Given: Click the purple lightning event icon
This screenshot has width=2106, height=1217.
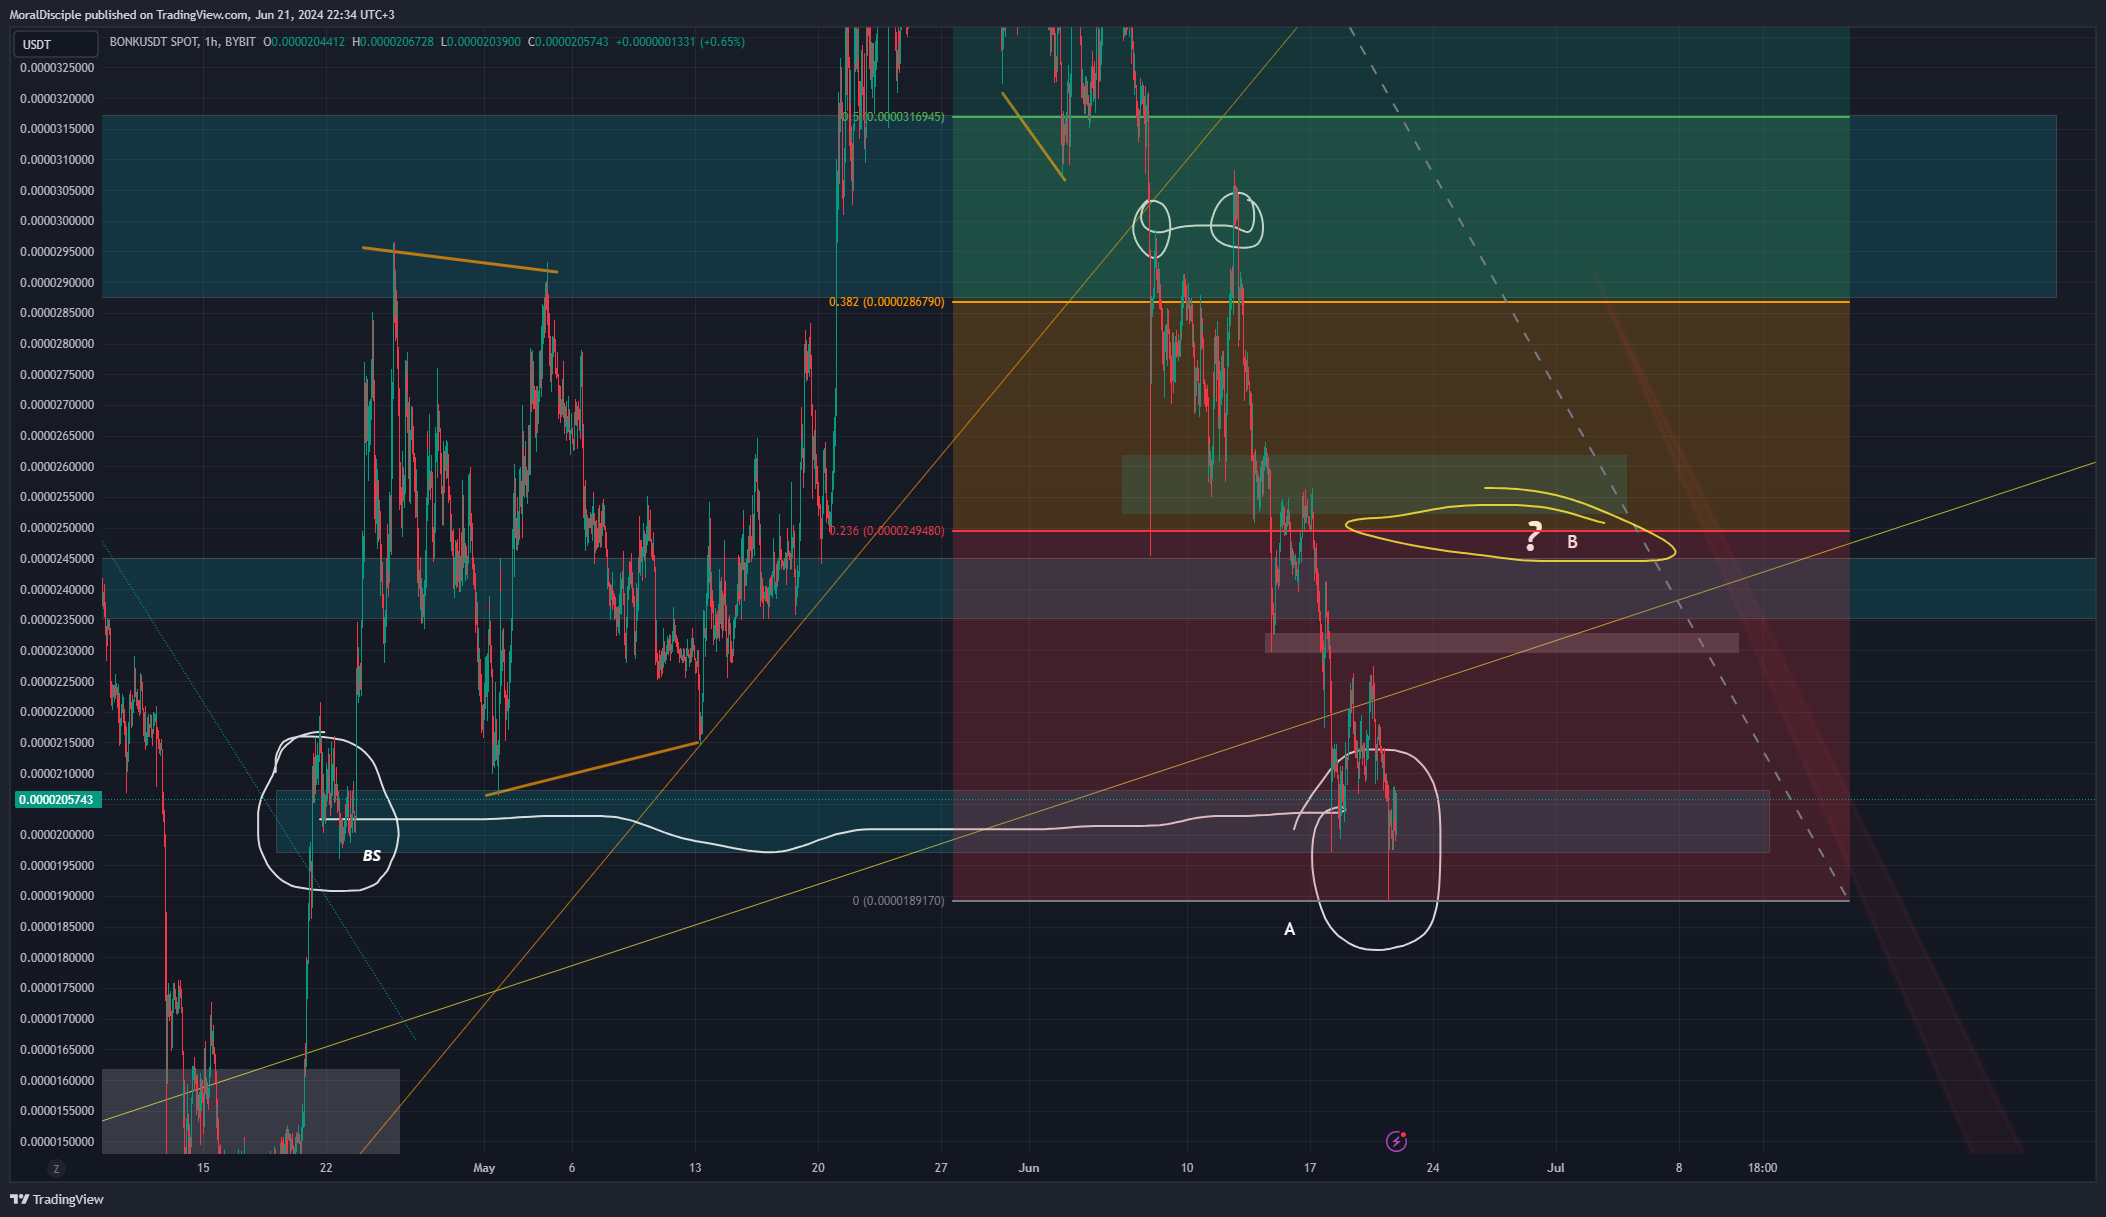Looking at the screenshot, I should pos(1396,1141).
